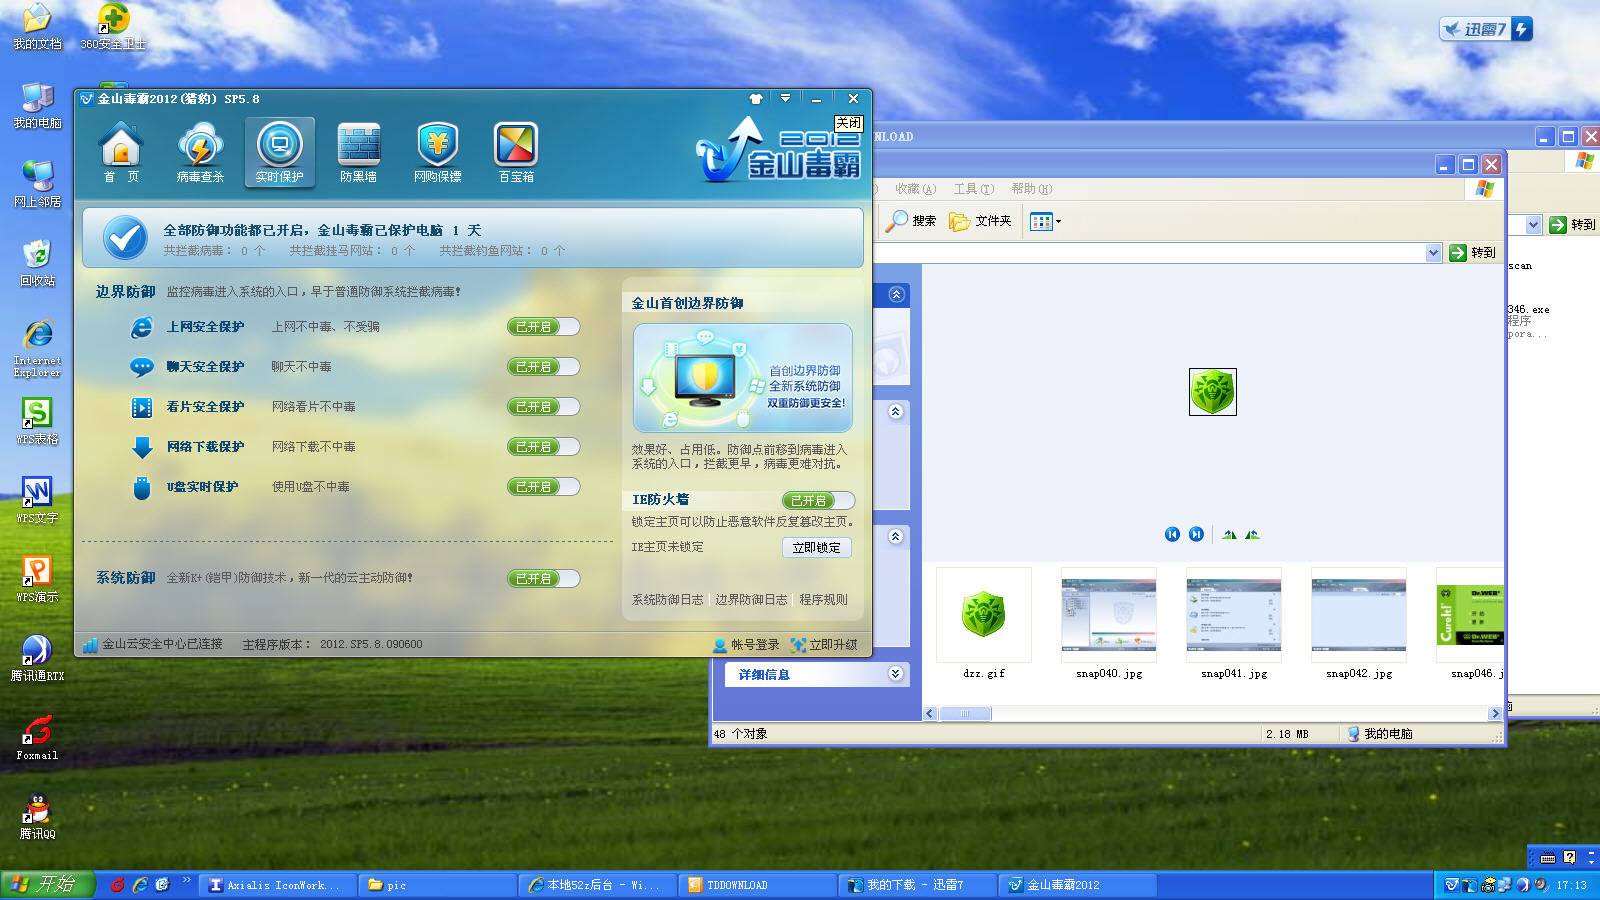Toggle the U盘实时保护 switch

[543, 487]
